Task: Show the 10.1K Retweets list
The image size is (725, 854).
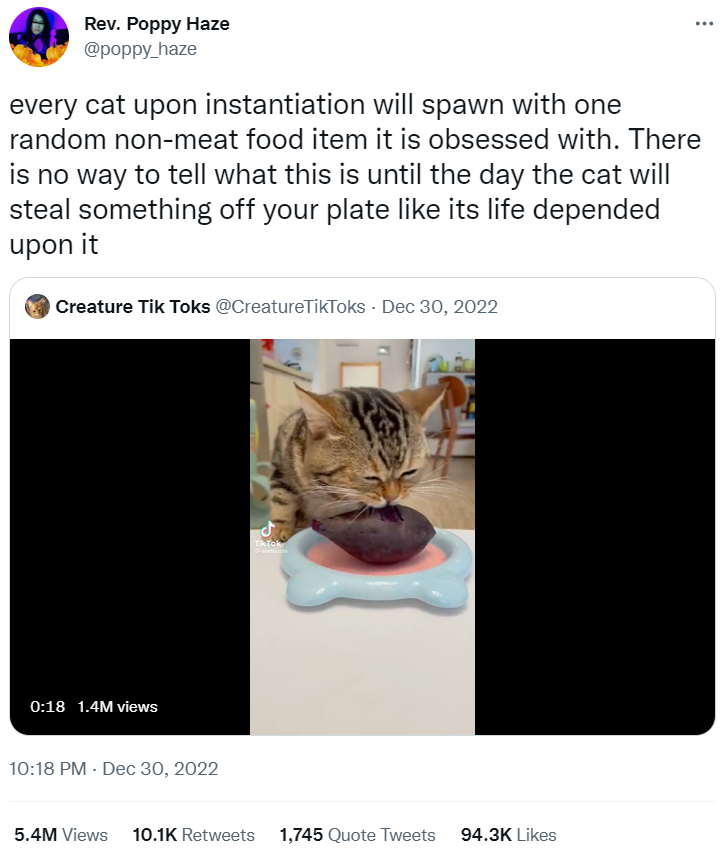Action: [193, 835]
